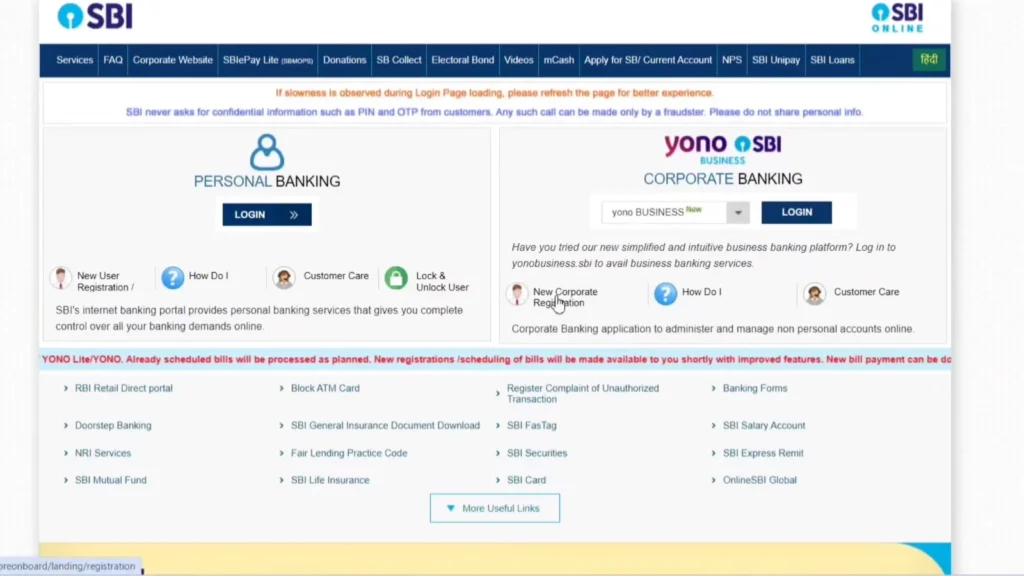Switch language with the Hindi button

[929, 59]
